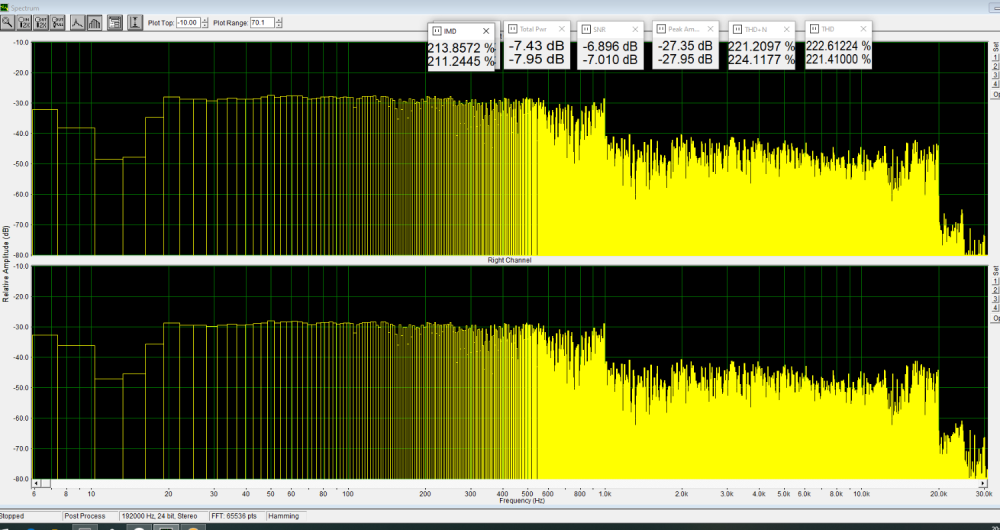Open the plot settings panel icon
Viewport: 1000px width, 530px height.
[115, 21]
